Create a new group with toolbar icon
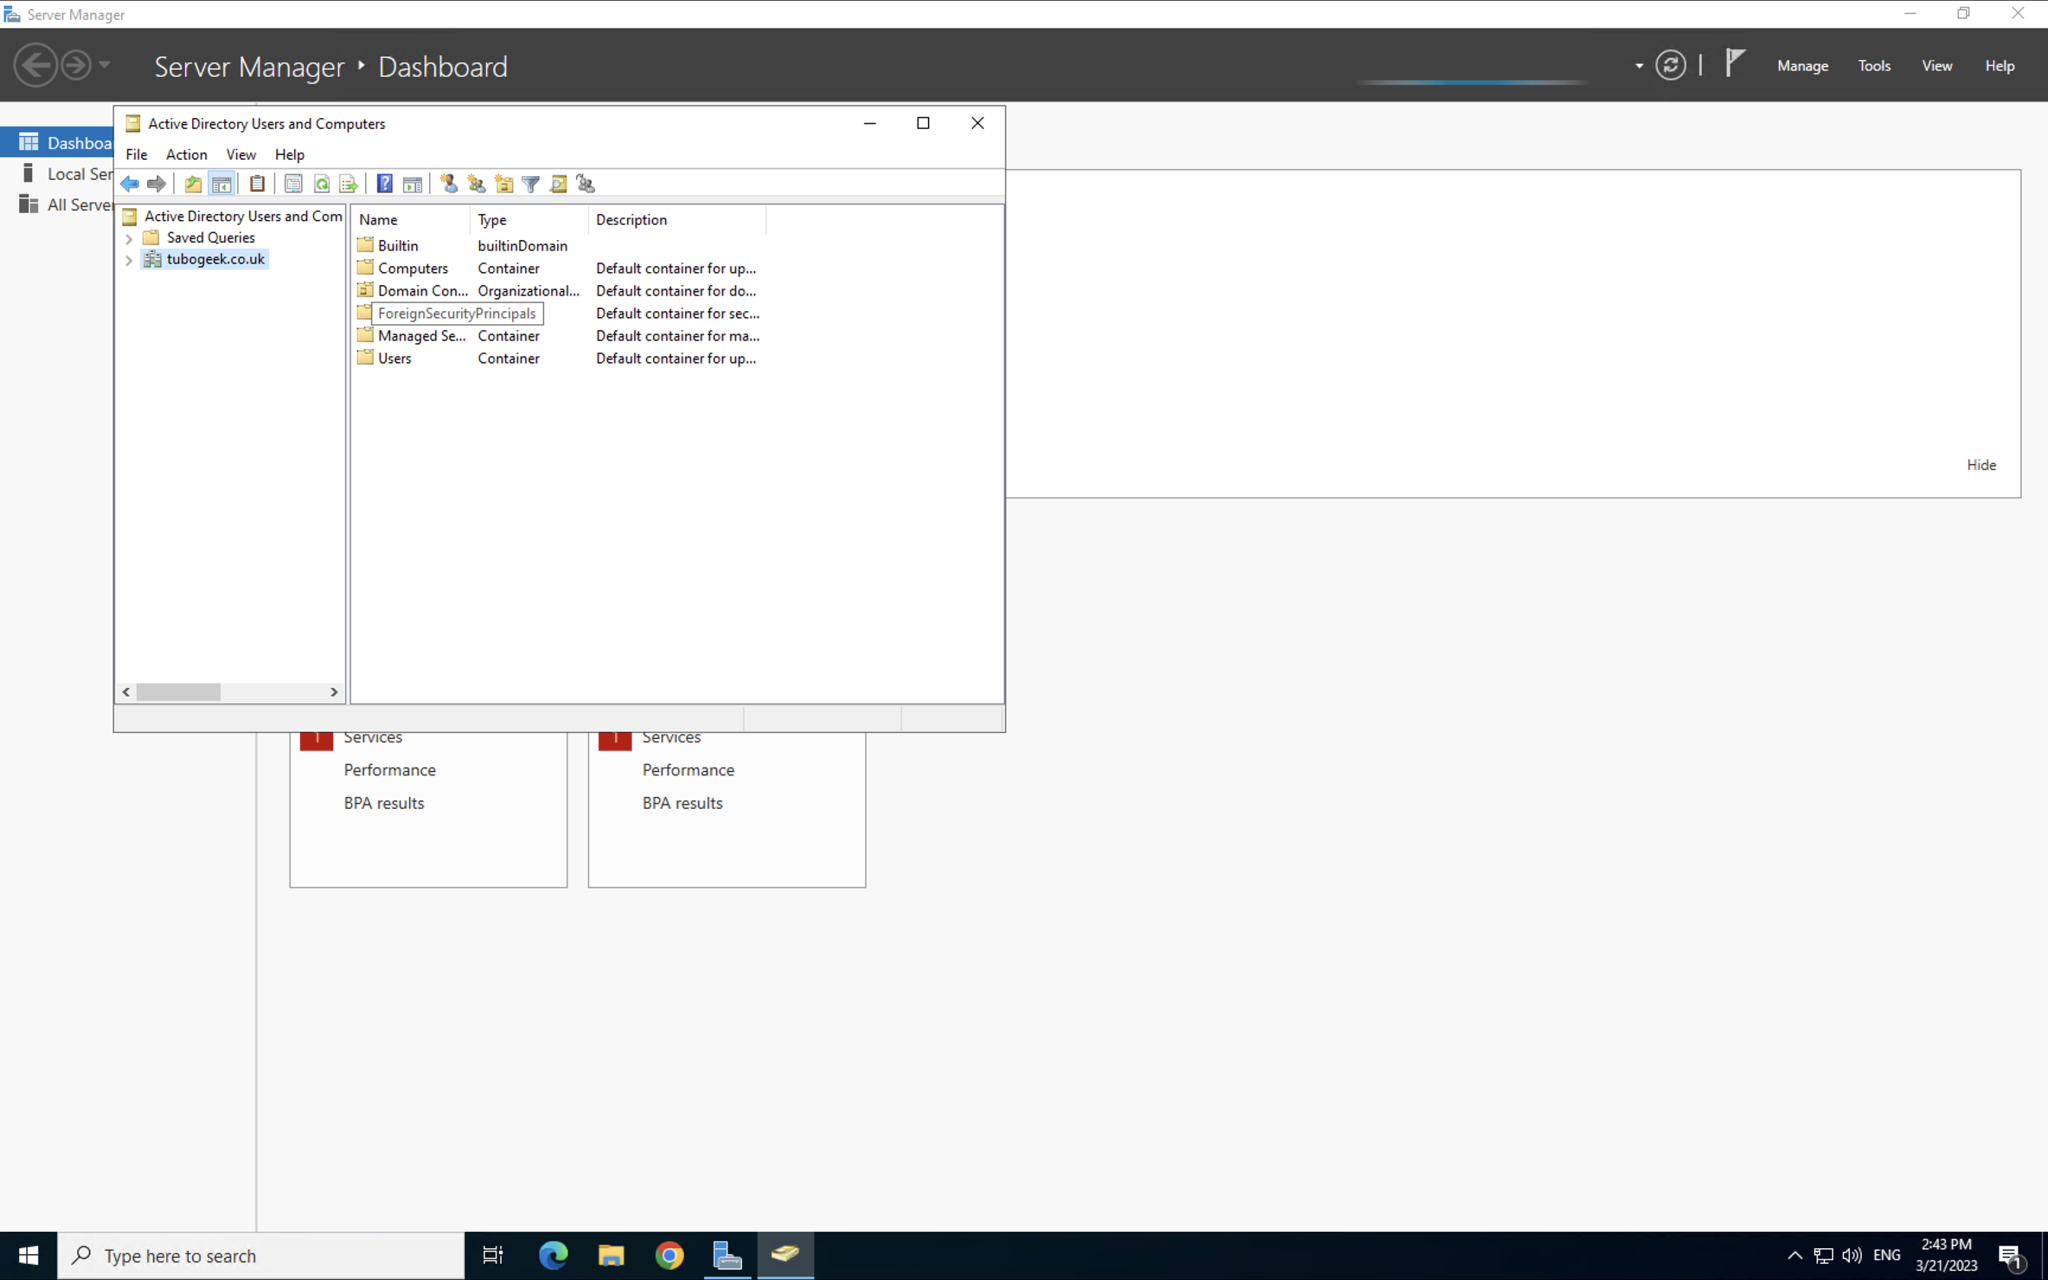The image size is (2048, 1280). click(x=476, y=184)
